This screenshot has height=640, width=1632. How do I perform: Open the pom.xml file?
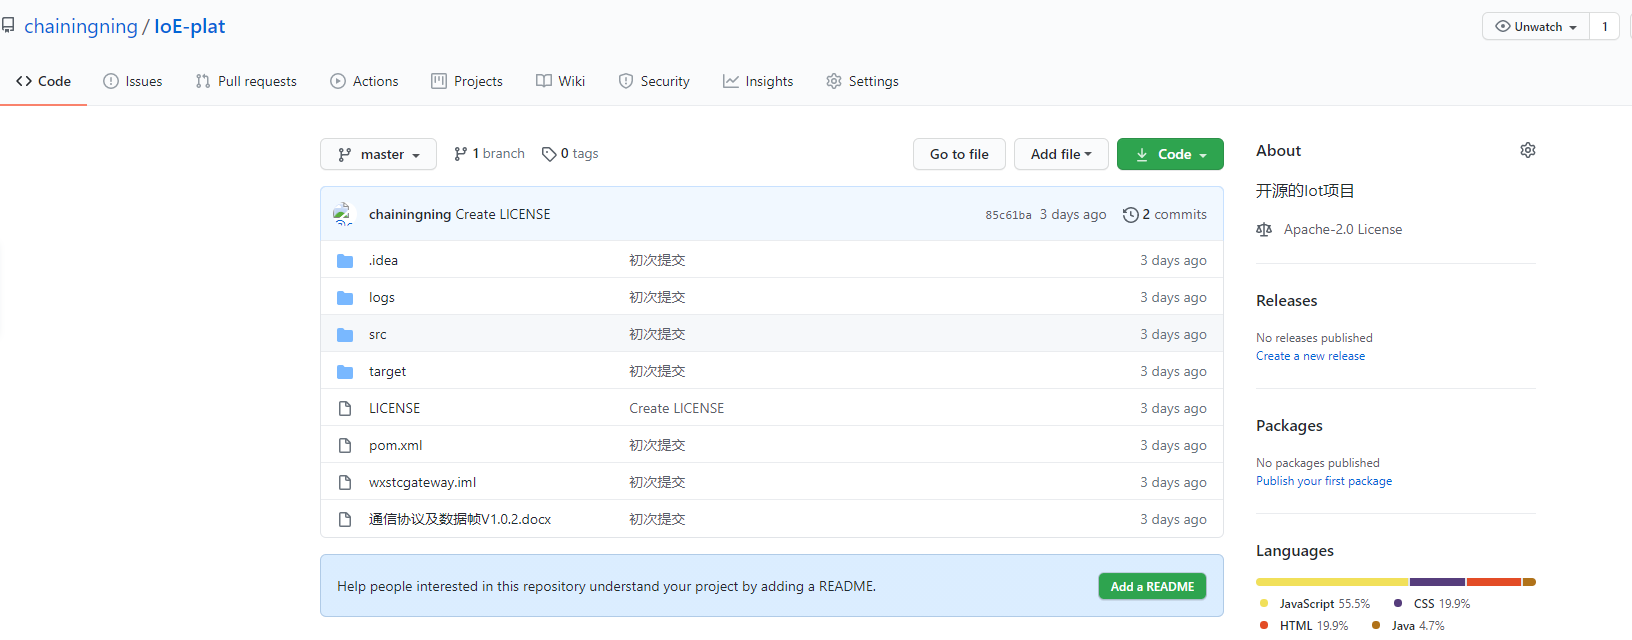(396, 445)
